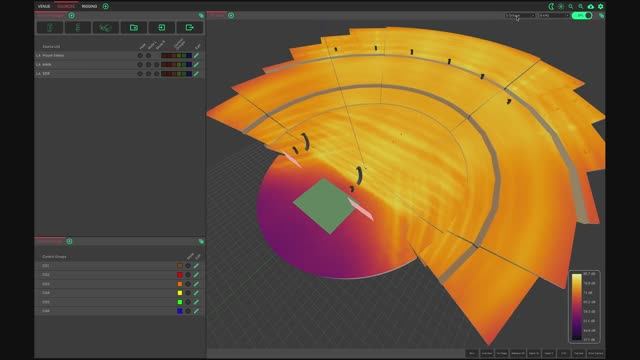Viewport: 640px width, 360px height.
Task: Click the folder icon button in the sources toolbar
Action: (x=134, y=27)
